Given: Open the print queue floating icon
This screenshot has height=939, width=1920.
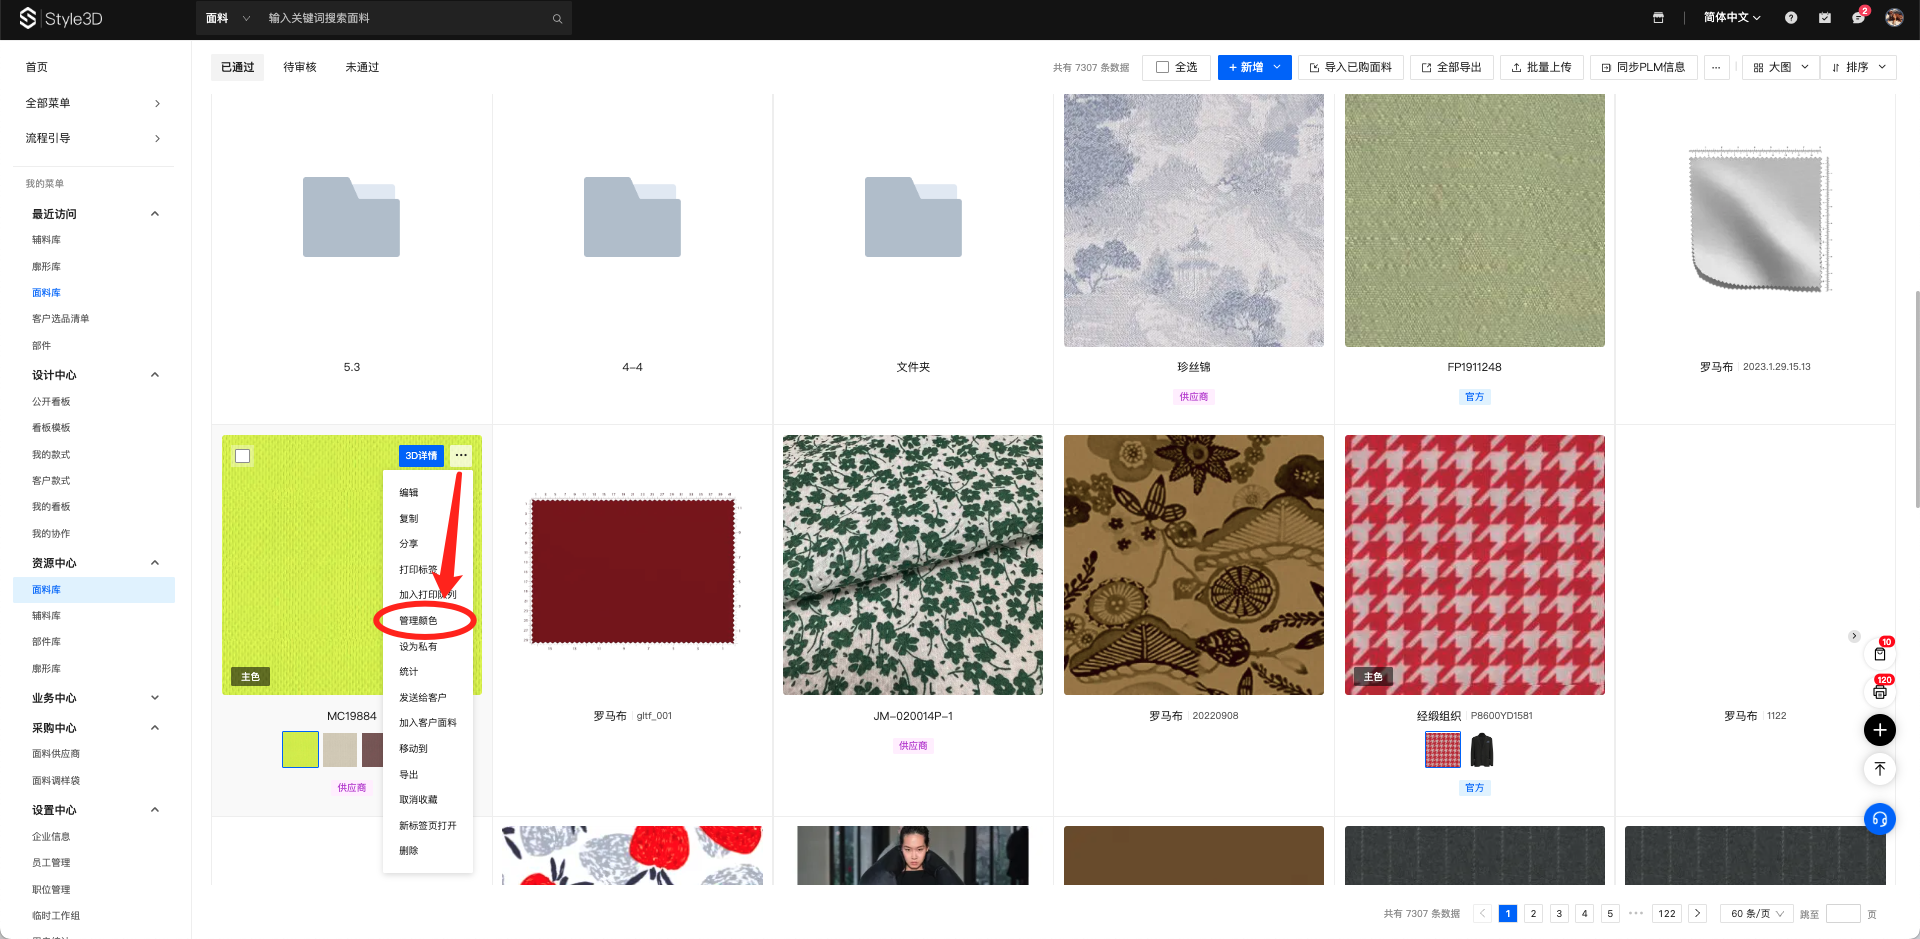Looking at the screenshot, I should [1880, 692].
